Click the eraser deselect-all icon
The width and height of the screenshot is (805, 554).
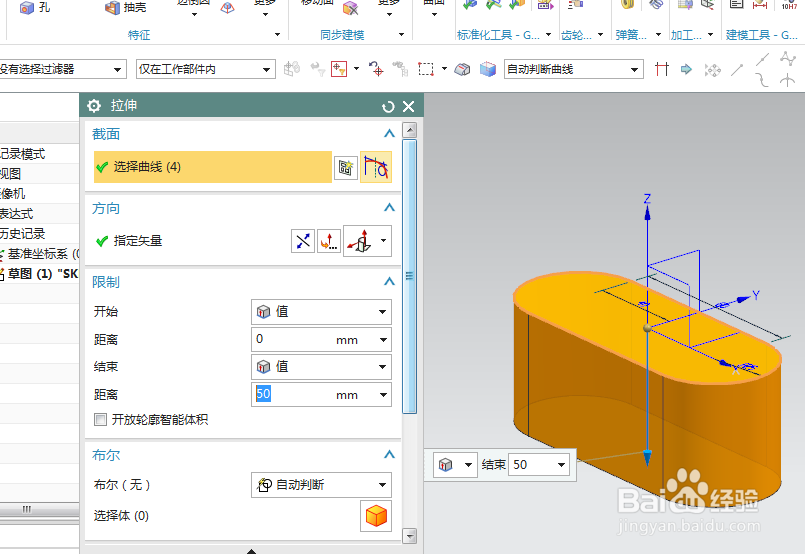(462, 69)
